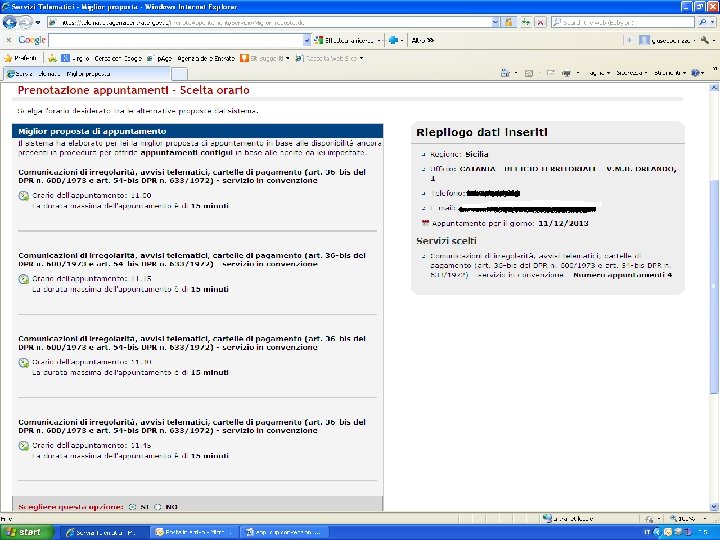Click the Home icon in command bar
Screen dimensions: 720x540
[x=506, y=73]
